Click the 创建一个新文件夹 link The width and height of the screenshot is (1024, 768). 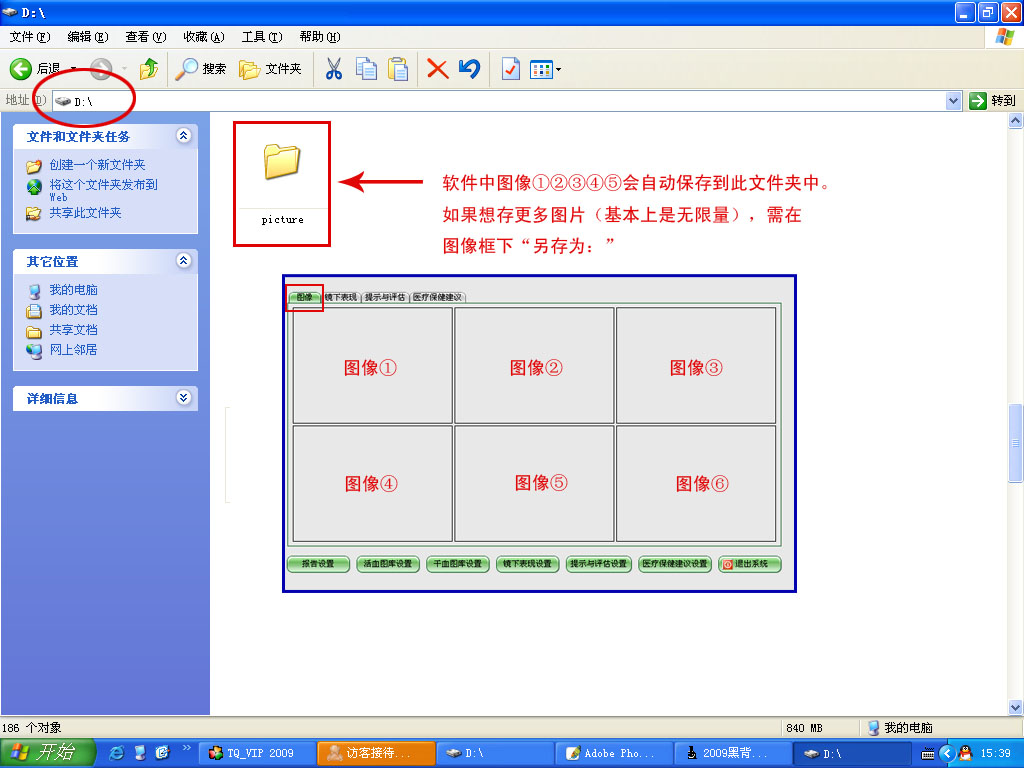(97, 165)
